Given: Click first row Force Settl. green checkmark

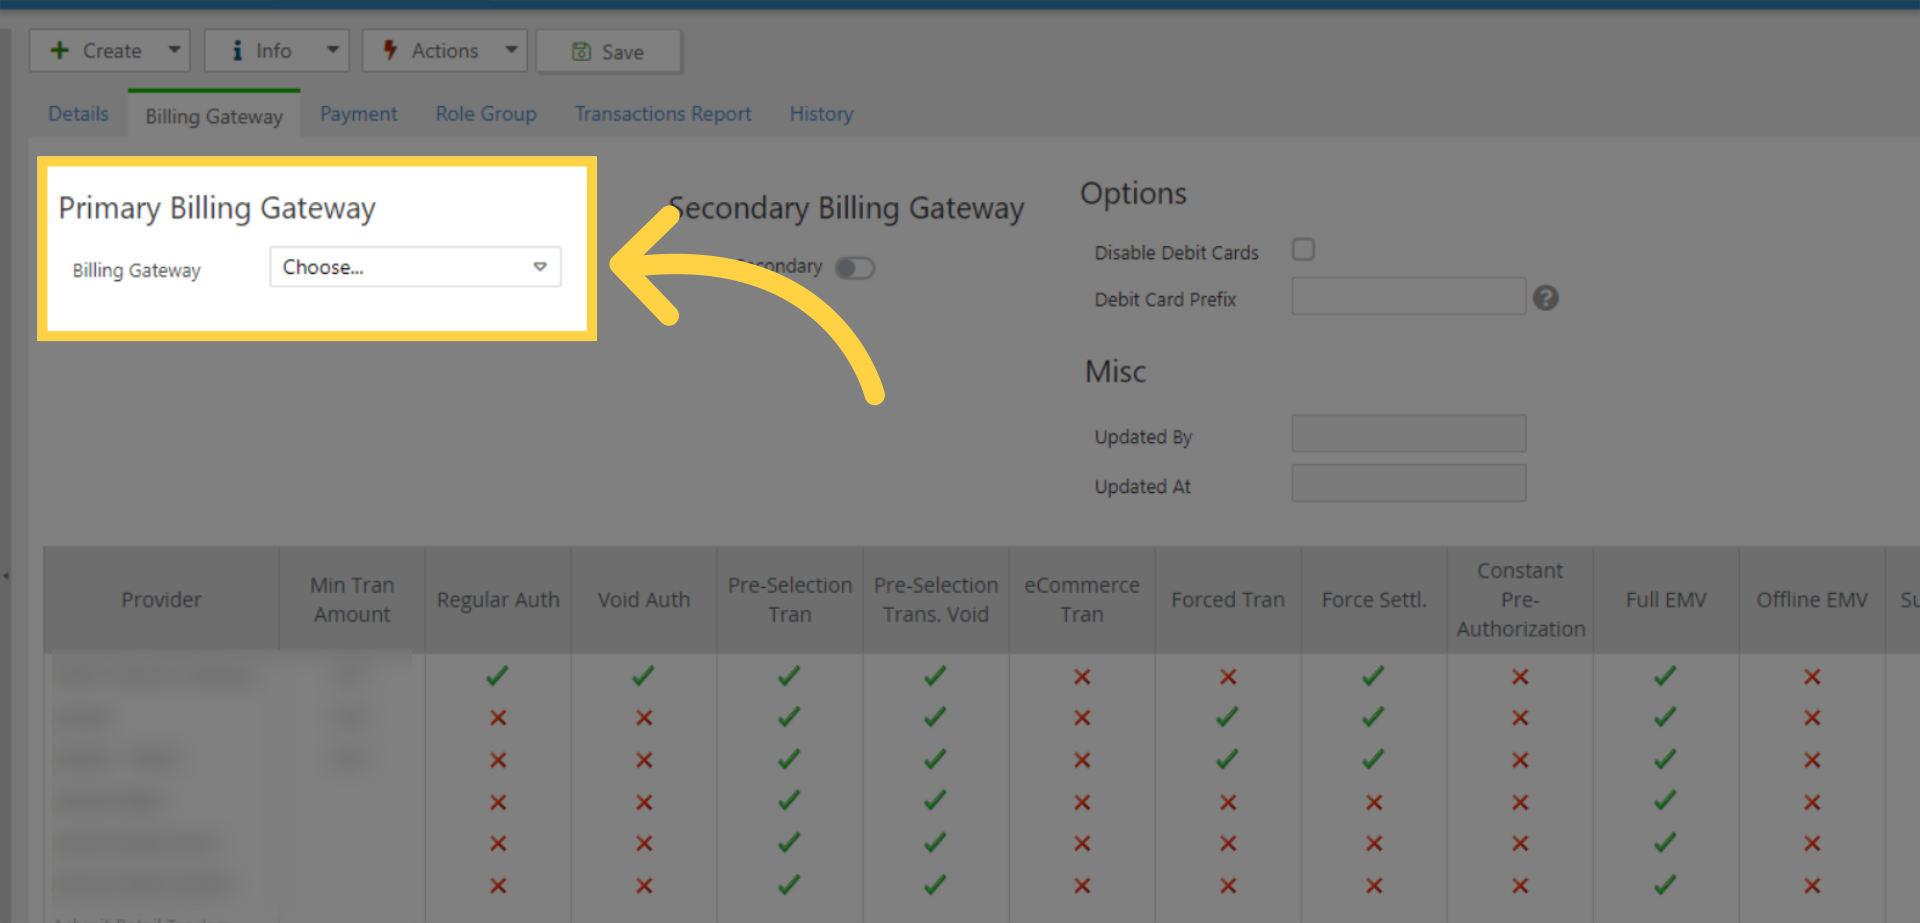Looking at the screenshot, I should 1374,676.
